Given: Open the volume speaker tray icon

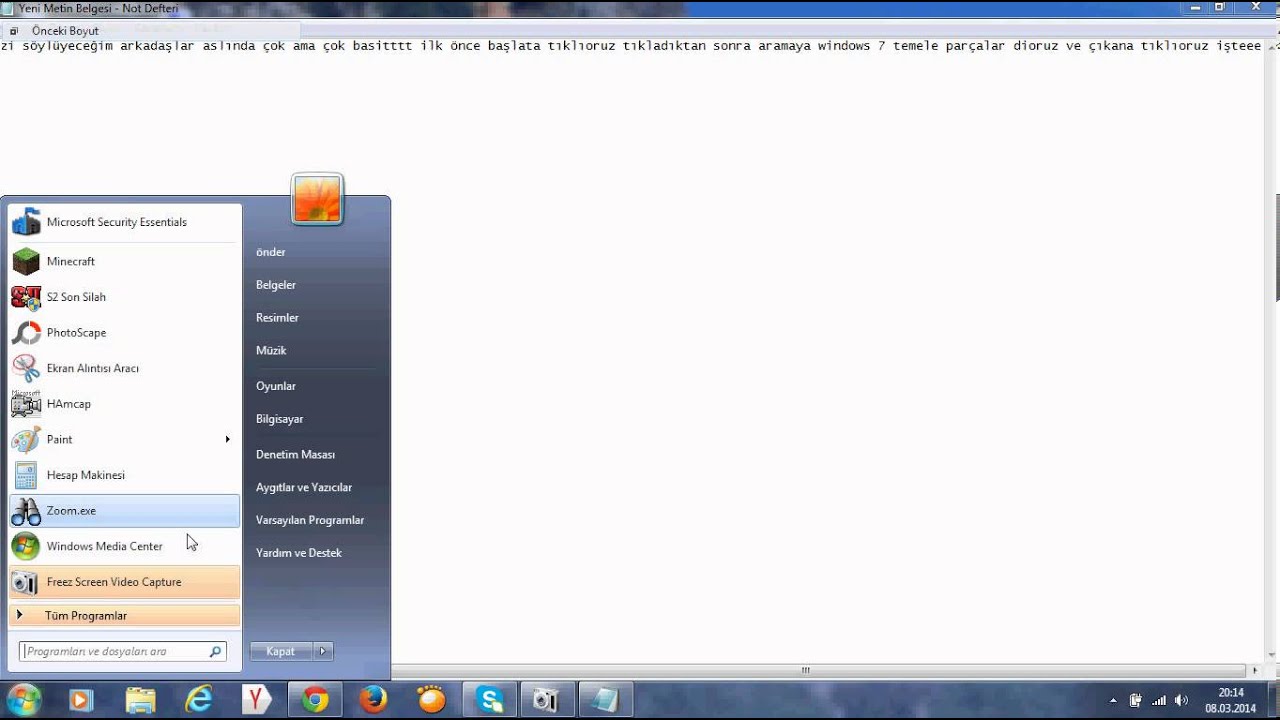Looking at the screenshot, I should coord(1182,700).
